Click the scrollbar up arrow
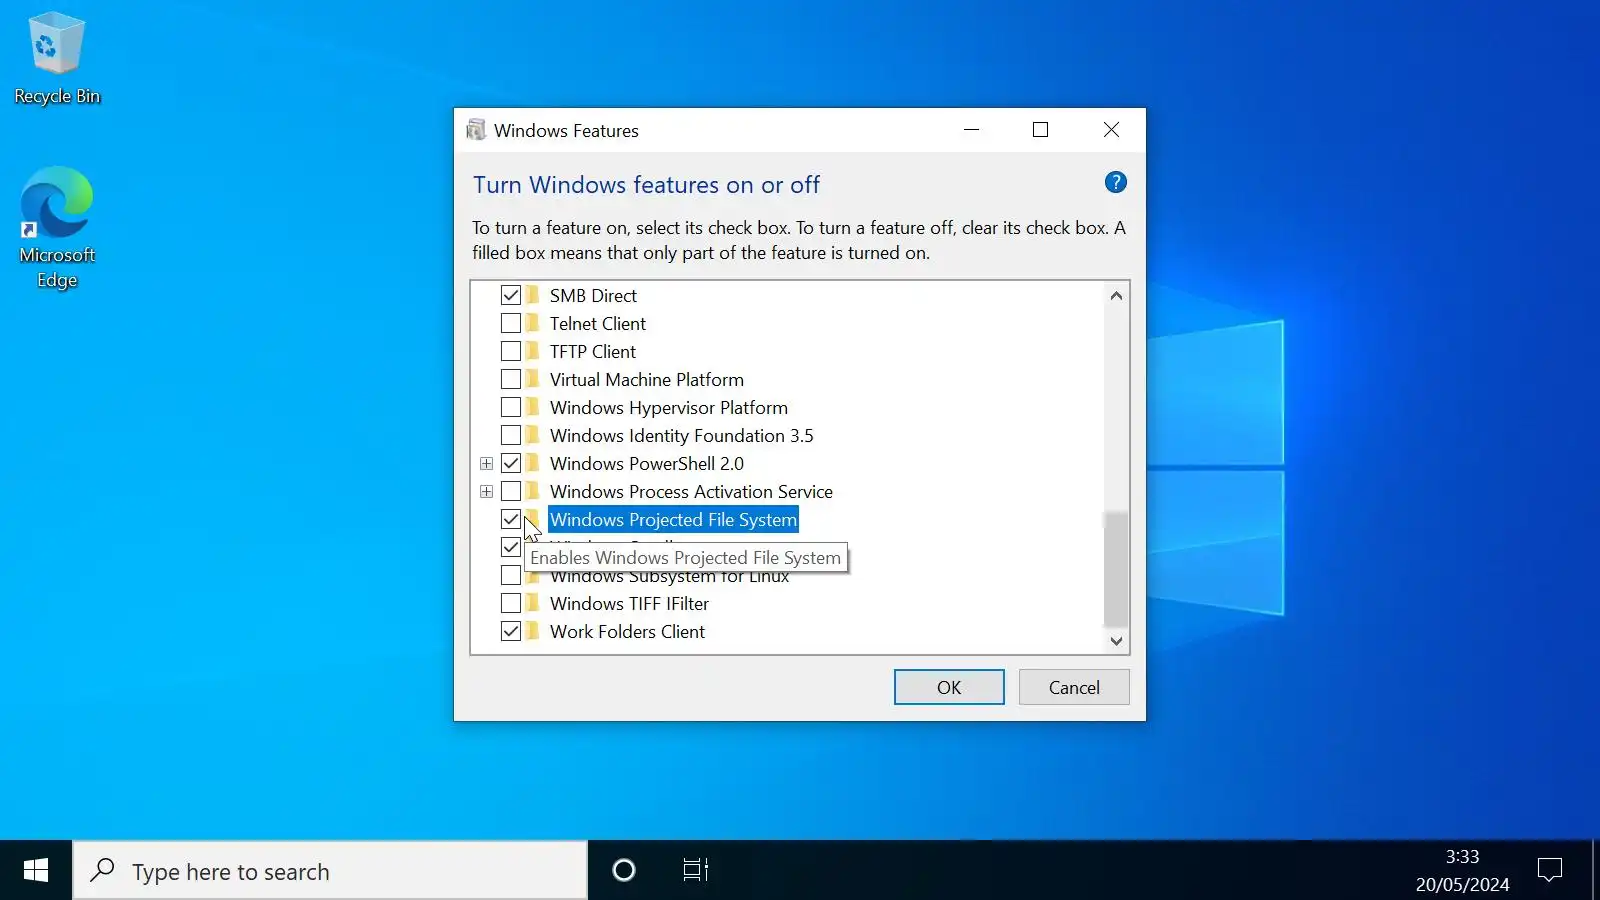Viewport: 1600px width, 900px height. click(x=1116, y=295)
